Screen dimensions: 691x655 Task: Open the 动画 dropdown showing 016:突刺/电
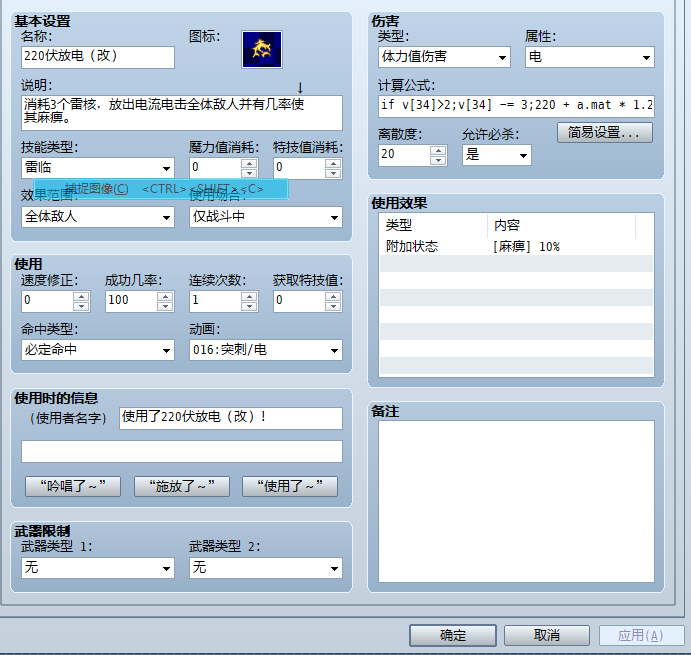(266, 350)
